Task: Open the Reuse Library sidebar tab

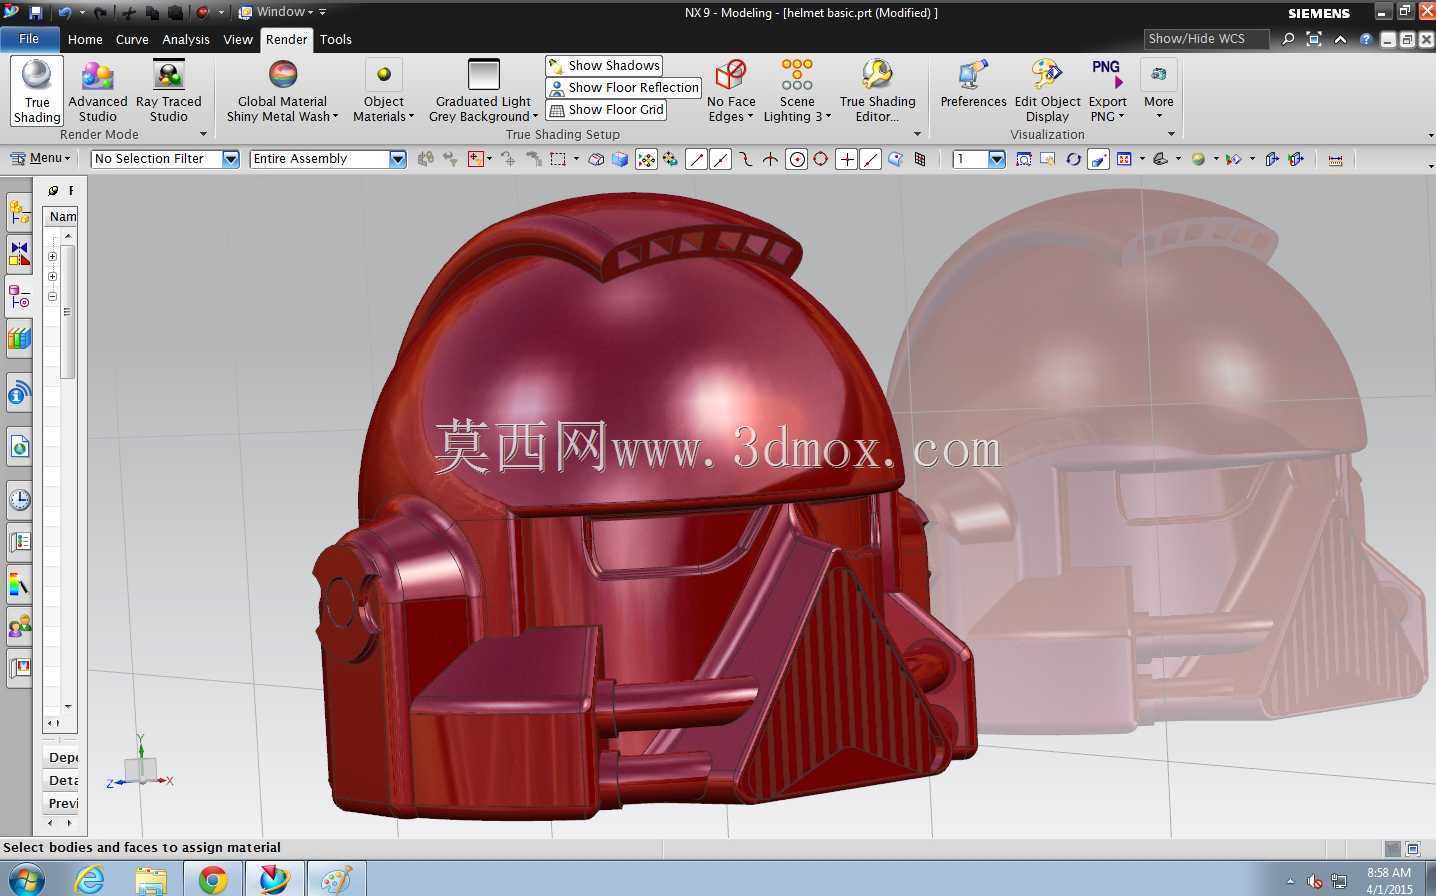Action: coord(20,338)
